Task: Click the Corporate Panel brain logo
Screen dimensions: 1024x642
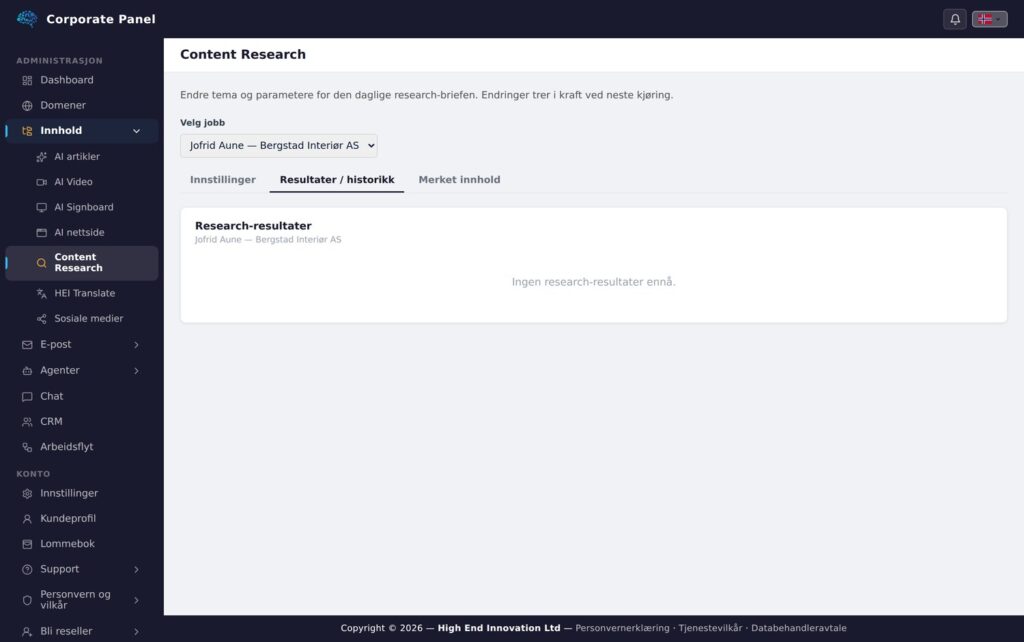Action: pos(27,19)
